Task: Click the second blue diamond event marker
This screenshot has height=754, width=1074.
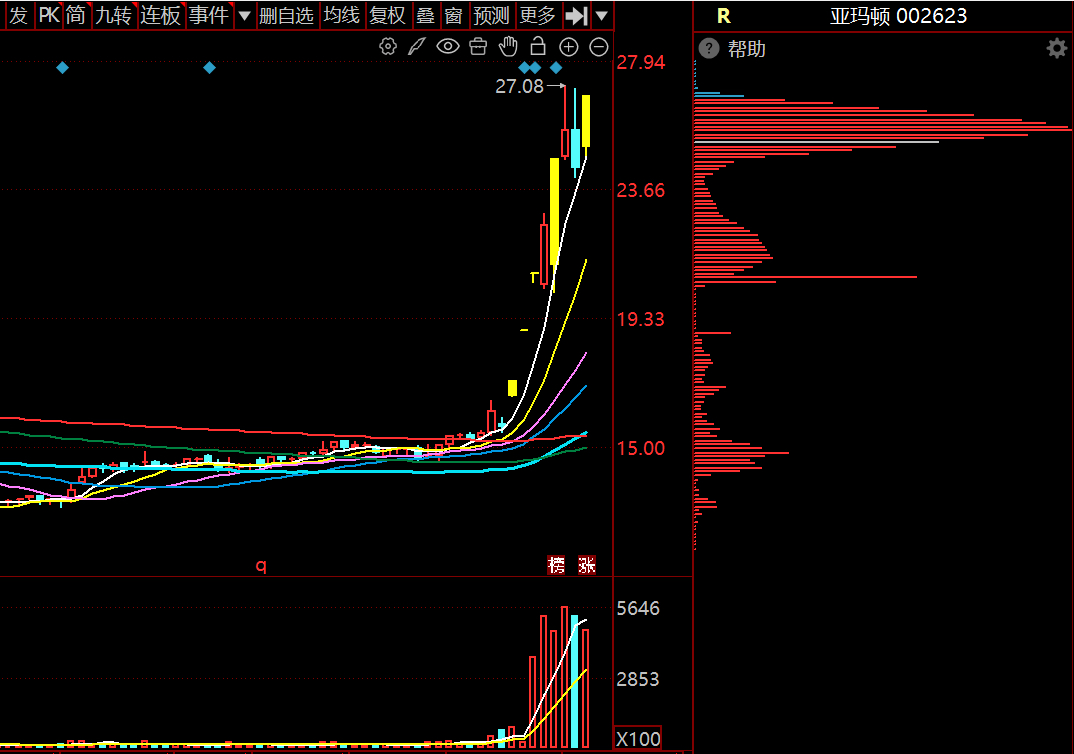Action: tap(210, 67)
